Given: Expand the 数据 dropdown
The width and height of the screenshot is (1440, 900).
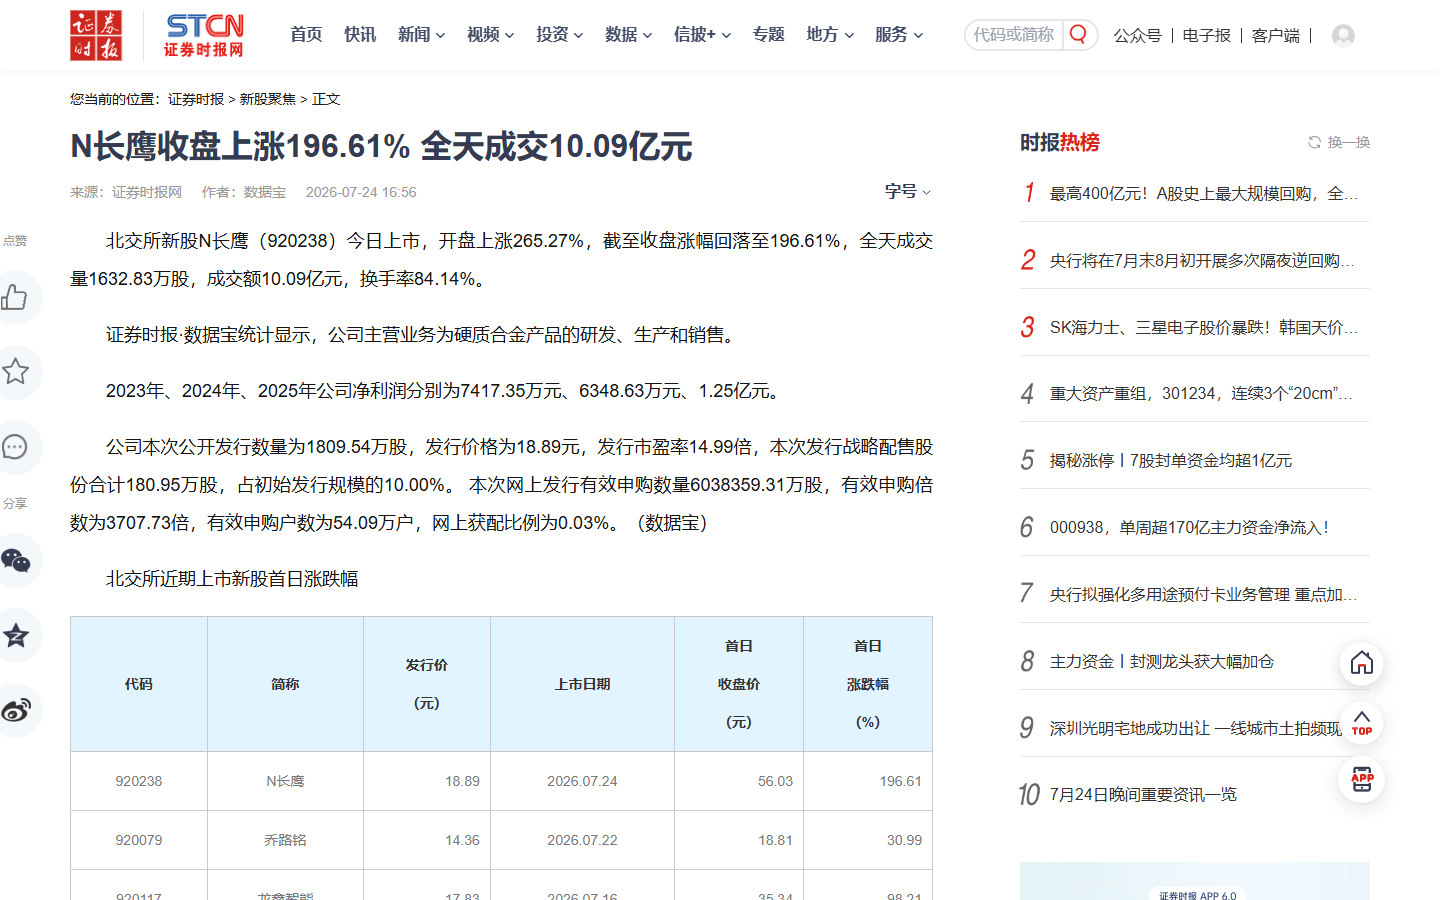Looking at the screenshot, I should pos(628,34).
